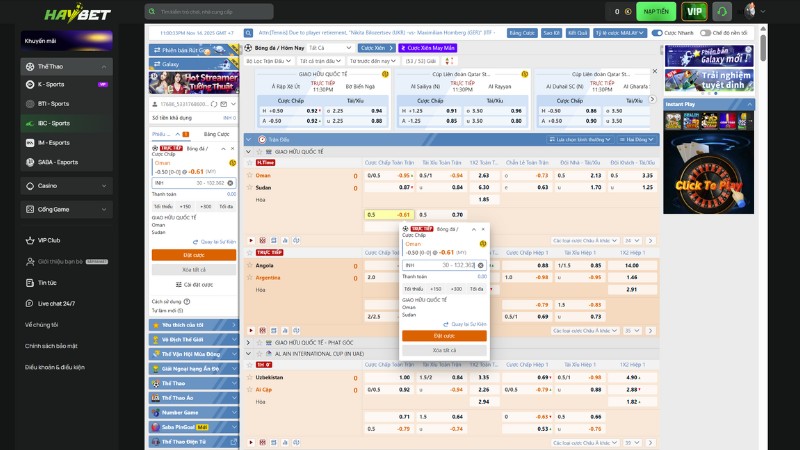Image resolution: width=800 pixels, height=450 pixels.
Task: Open the announcement search magnifier icon
Action: click(248, 33)
